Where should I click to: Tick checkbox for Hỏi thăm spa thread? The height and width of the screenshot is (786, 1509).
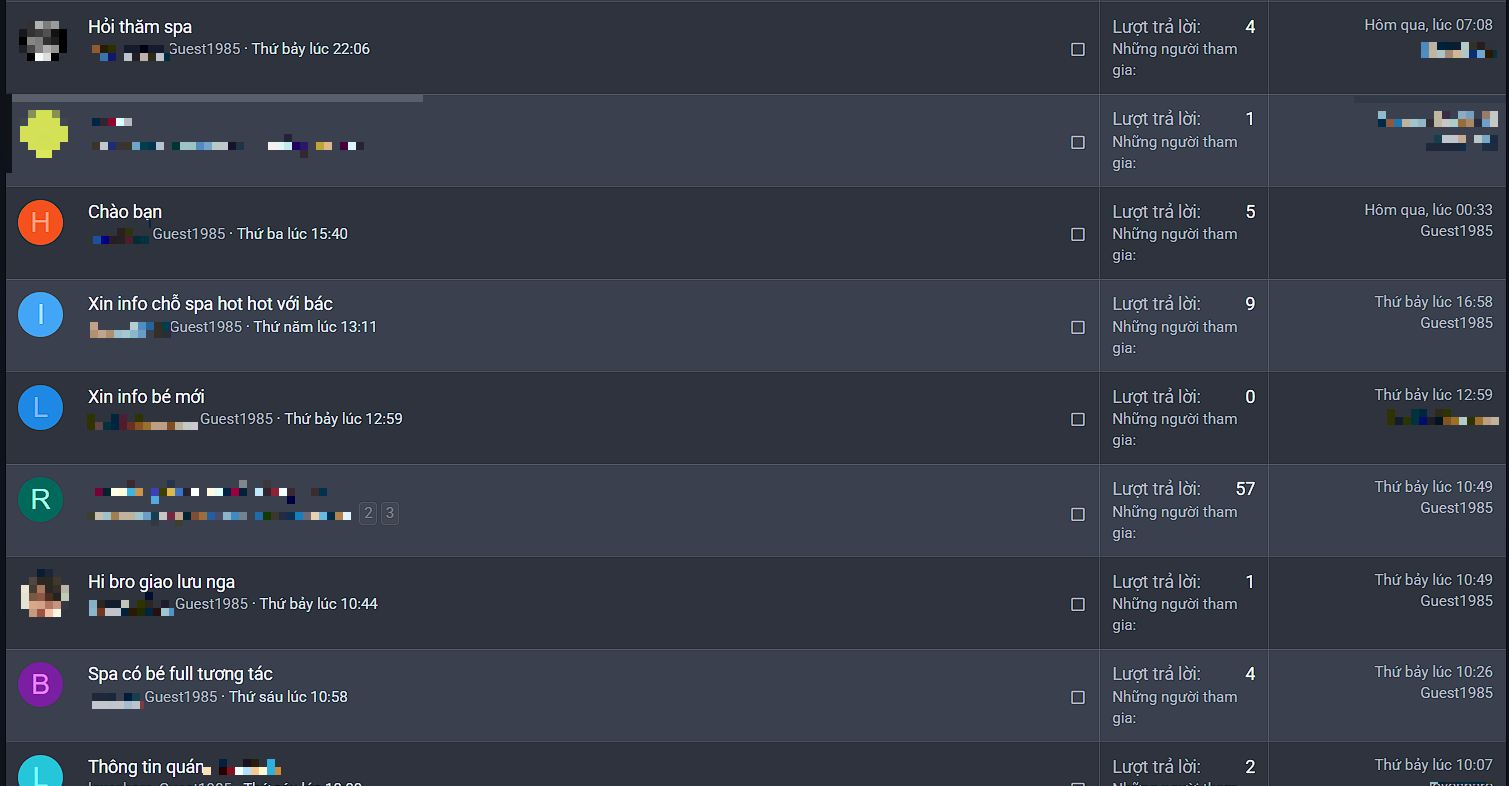point(1078,49)
